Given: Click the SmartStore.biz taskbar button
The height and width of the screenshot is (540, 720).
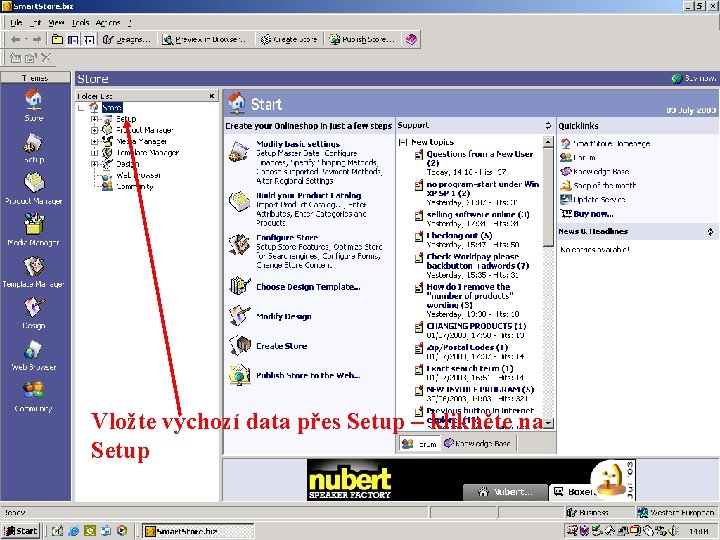Looking at the screenshot, I should pyautogui.click(x=197, y=531).
